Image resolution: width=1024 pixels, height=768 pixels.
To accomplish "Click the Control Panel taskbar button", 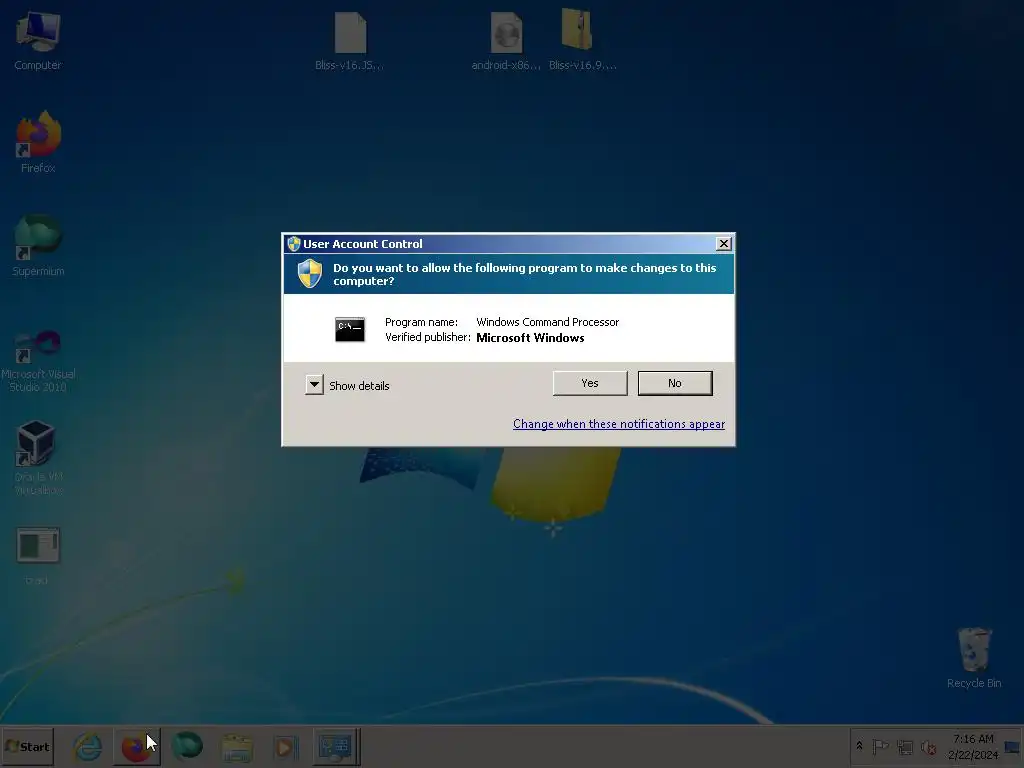I will pyautogui.click(x=336, y=746).
